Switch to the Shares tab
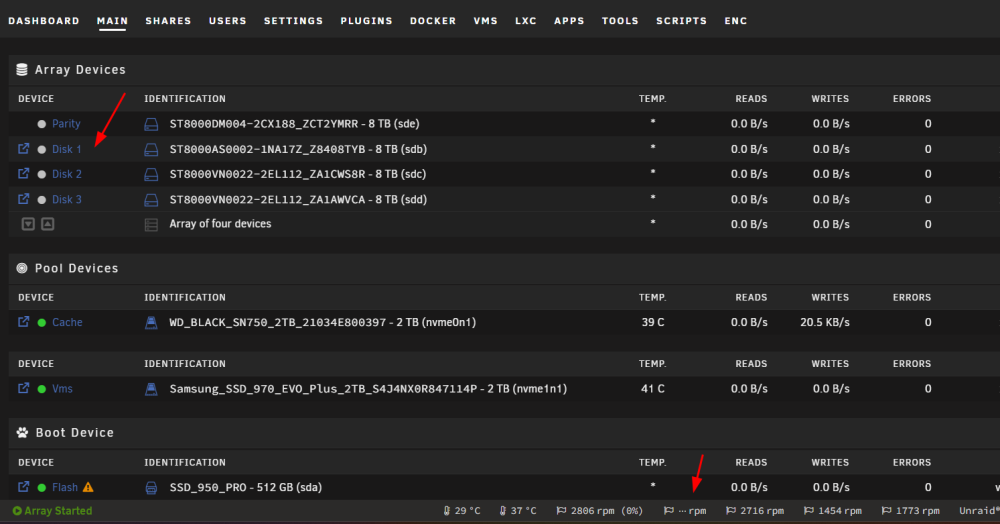Viewport: 1000px width, 524px height. 168,20
